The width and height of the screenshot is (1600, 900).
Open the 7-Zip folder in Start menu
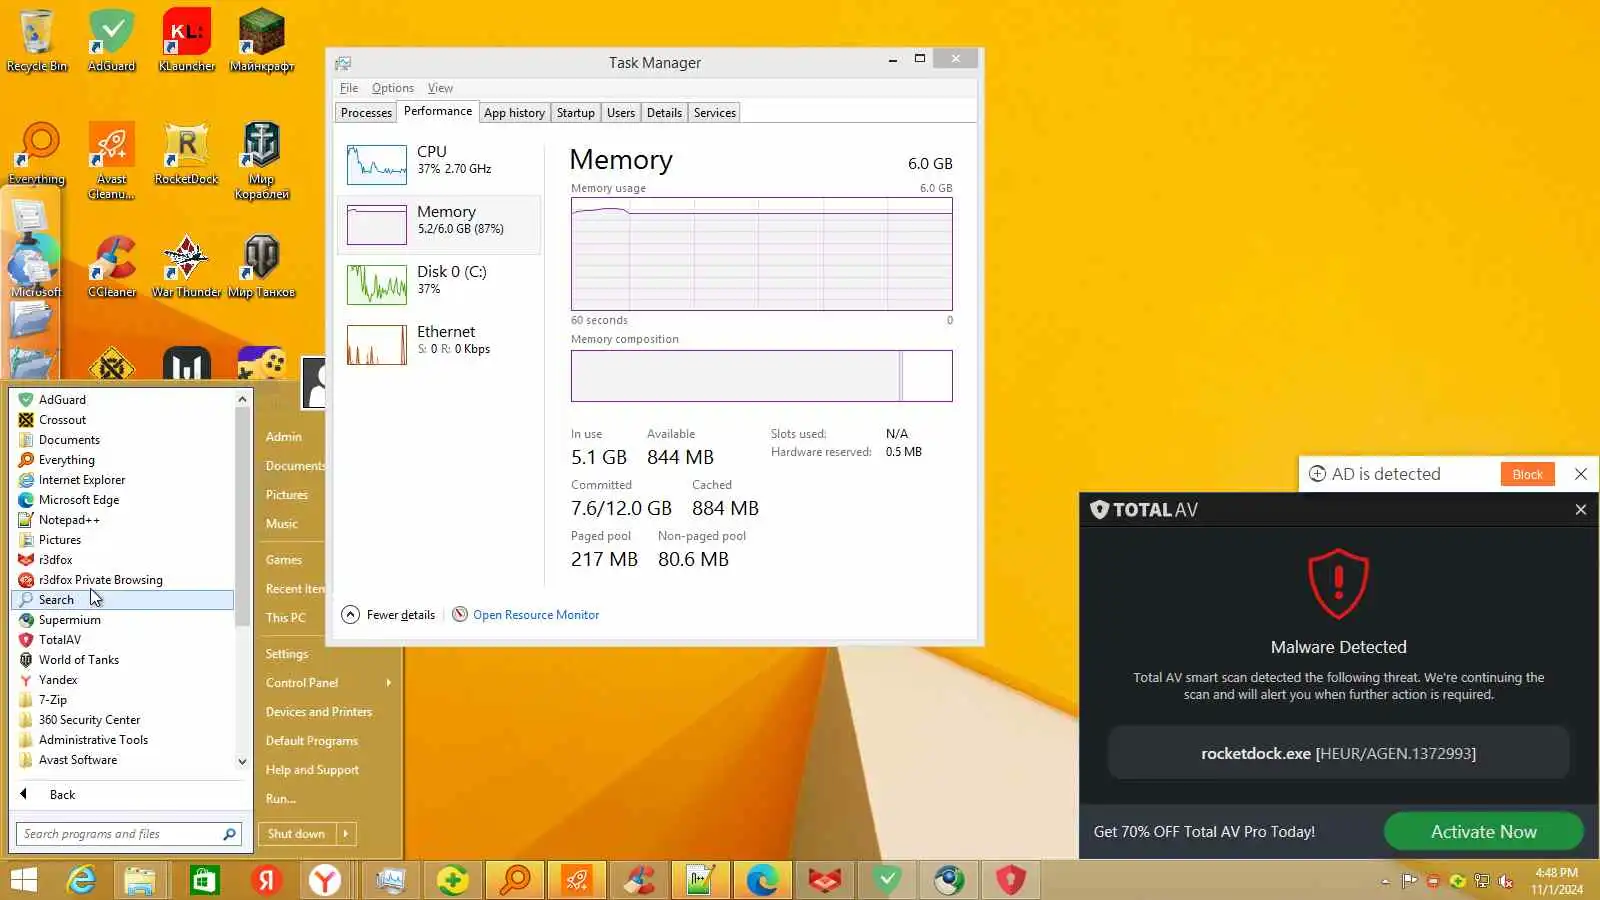(124, 700)
